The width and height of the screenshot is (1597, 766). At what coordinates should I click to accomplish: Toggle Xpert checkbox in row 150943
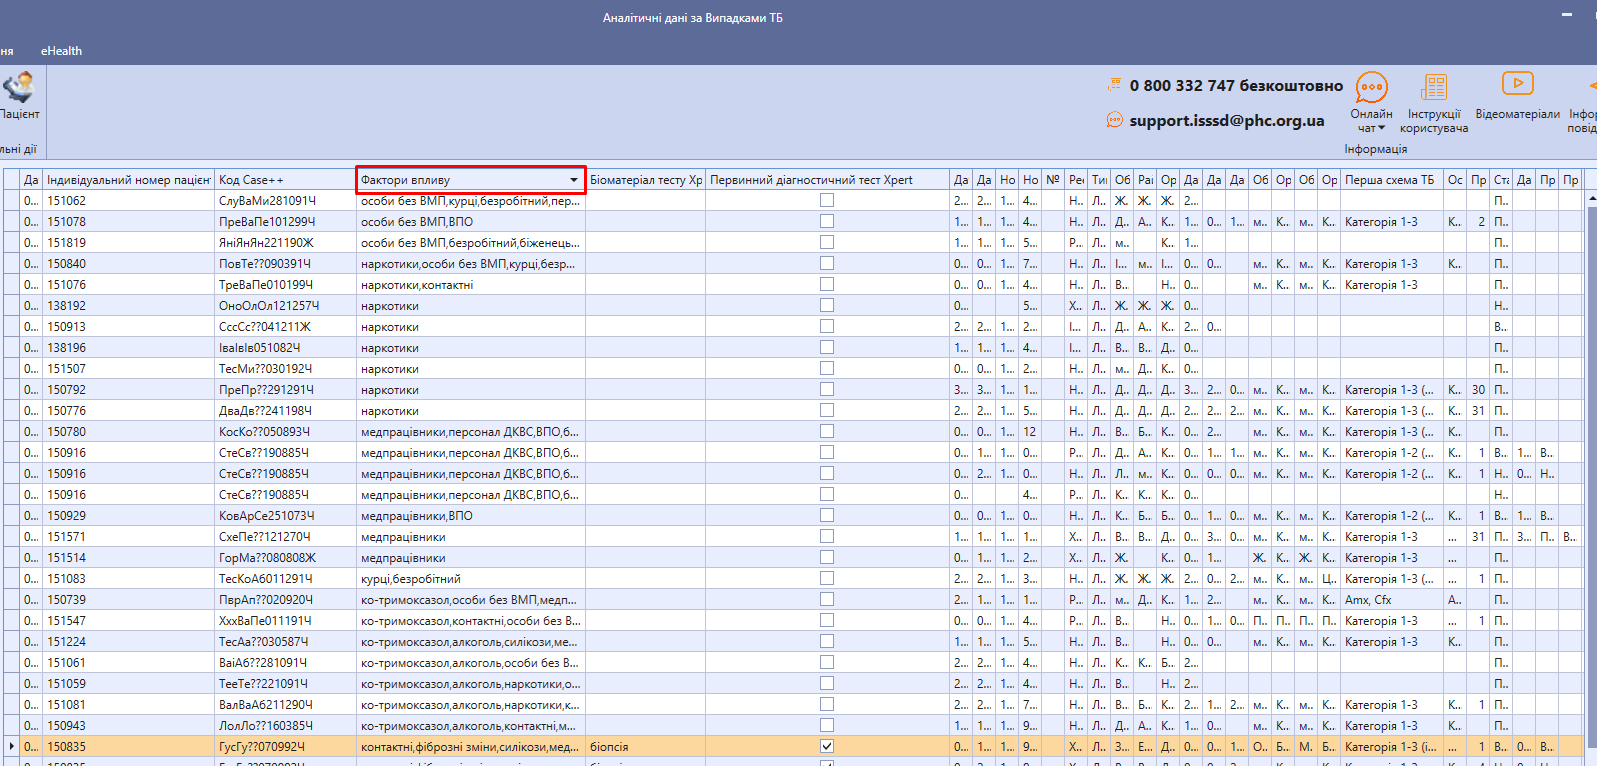point(827,725)
